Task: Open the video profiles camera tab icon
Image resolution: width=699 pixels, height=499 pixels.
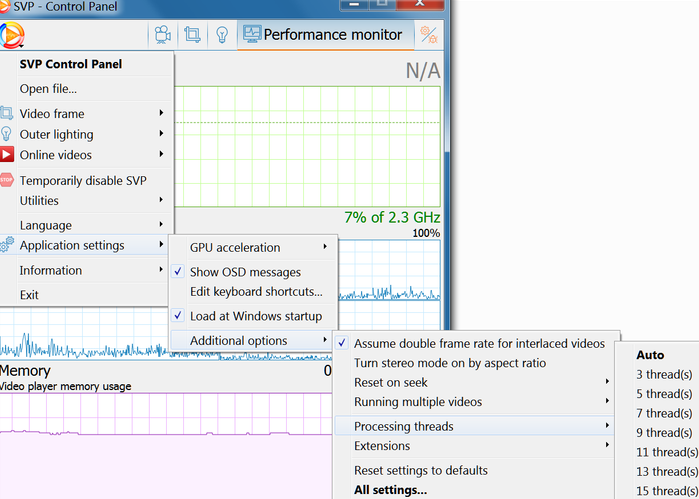Action: [160, 35]
